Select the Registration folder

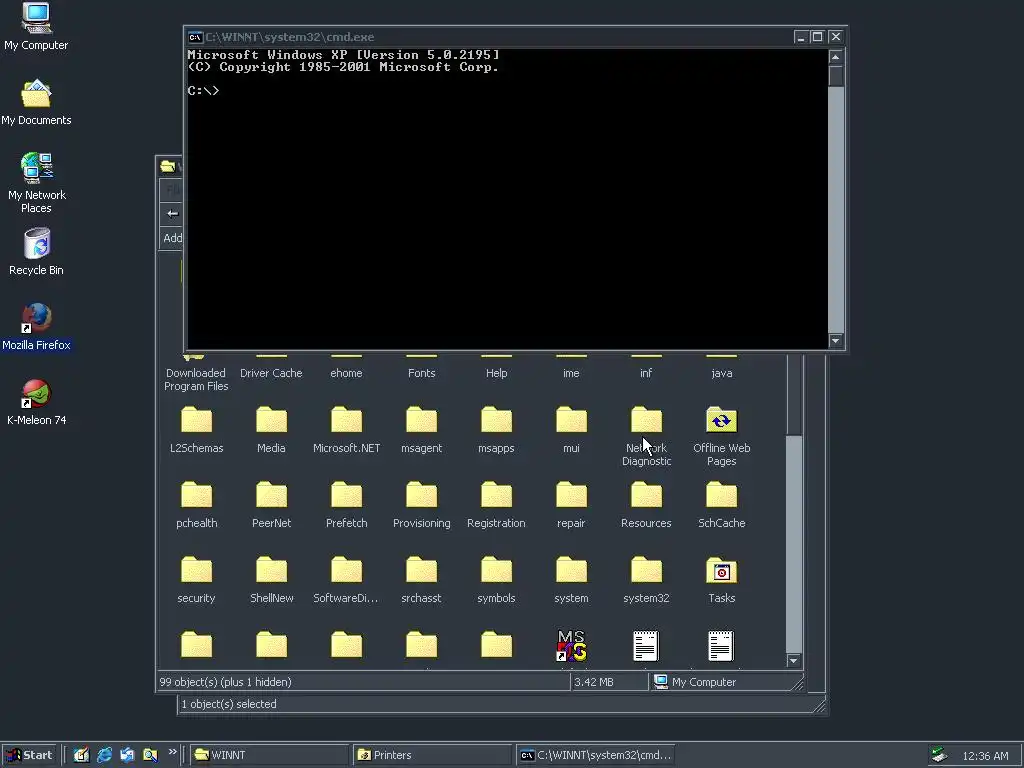coord(496,505)
